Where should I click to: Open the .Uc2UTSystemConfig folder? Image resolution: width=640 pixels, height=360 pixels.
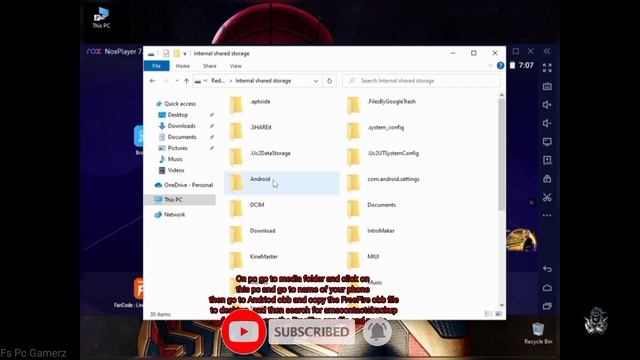pyautogui.click(x=393, y=153)
